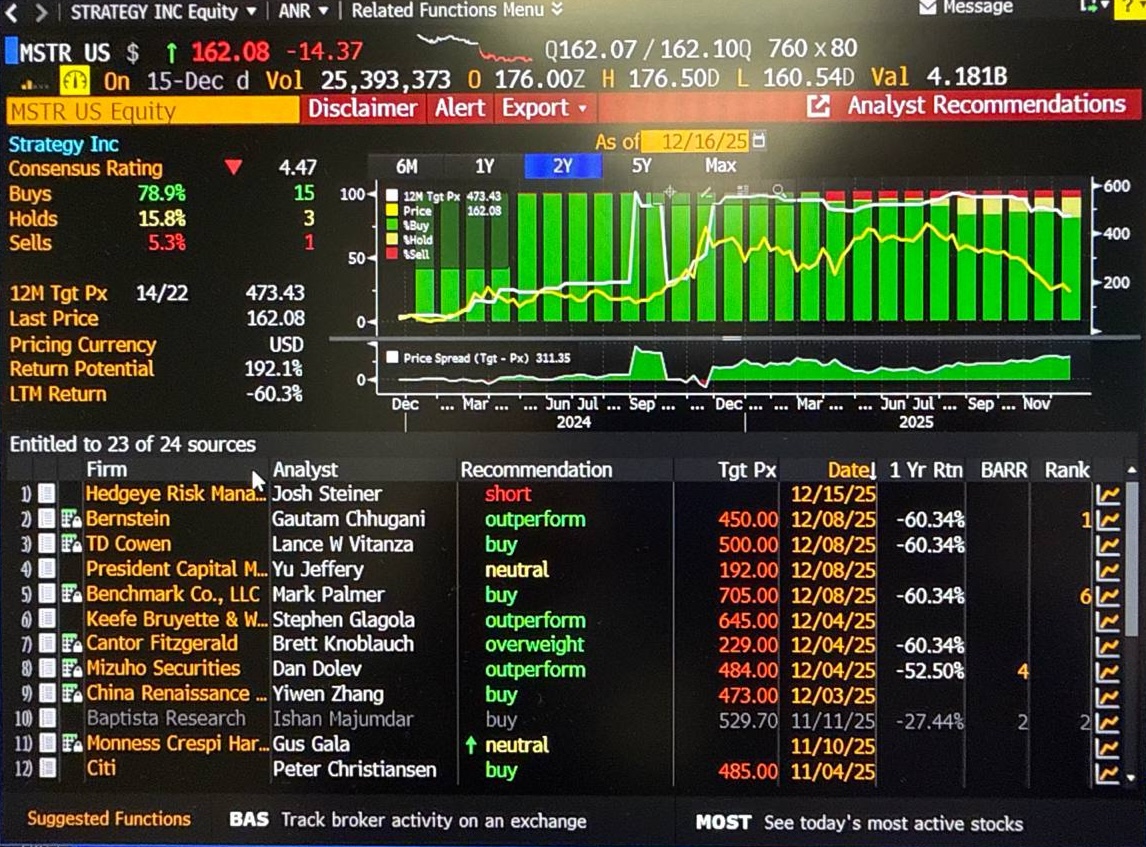Screen dimensions: 1146x847
Task: Click the red %Sell legend swatch
Action: pos(392,254)
